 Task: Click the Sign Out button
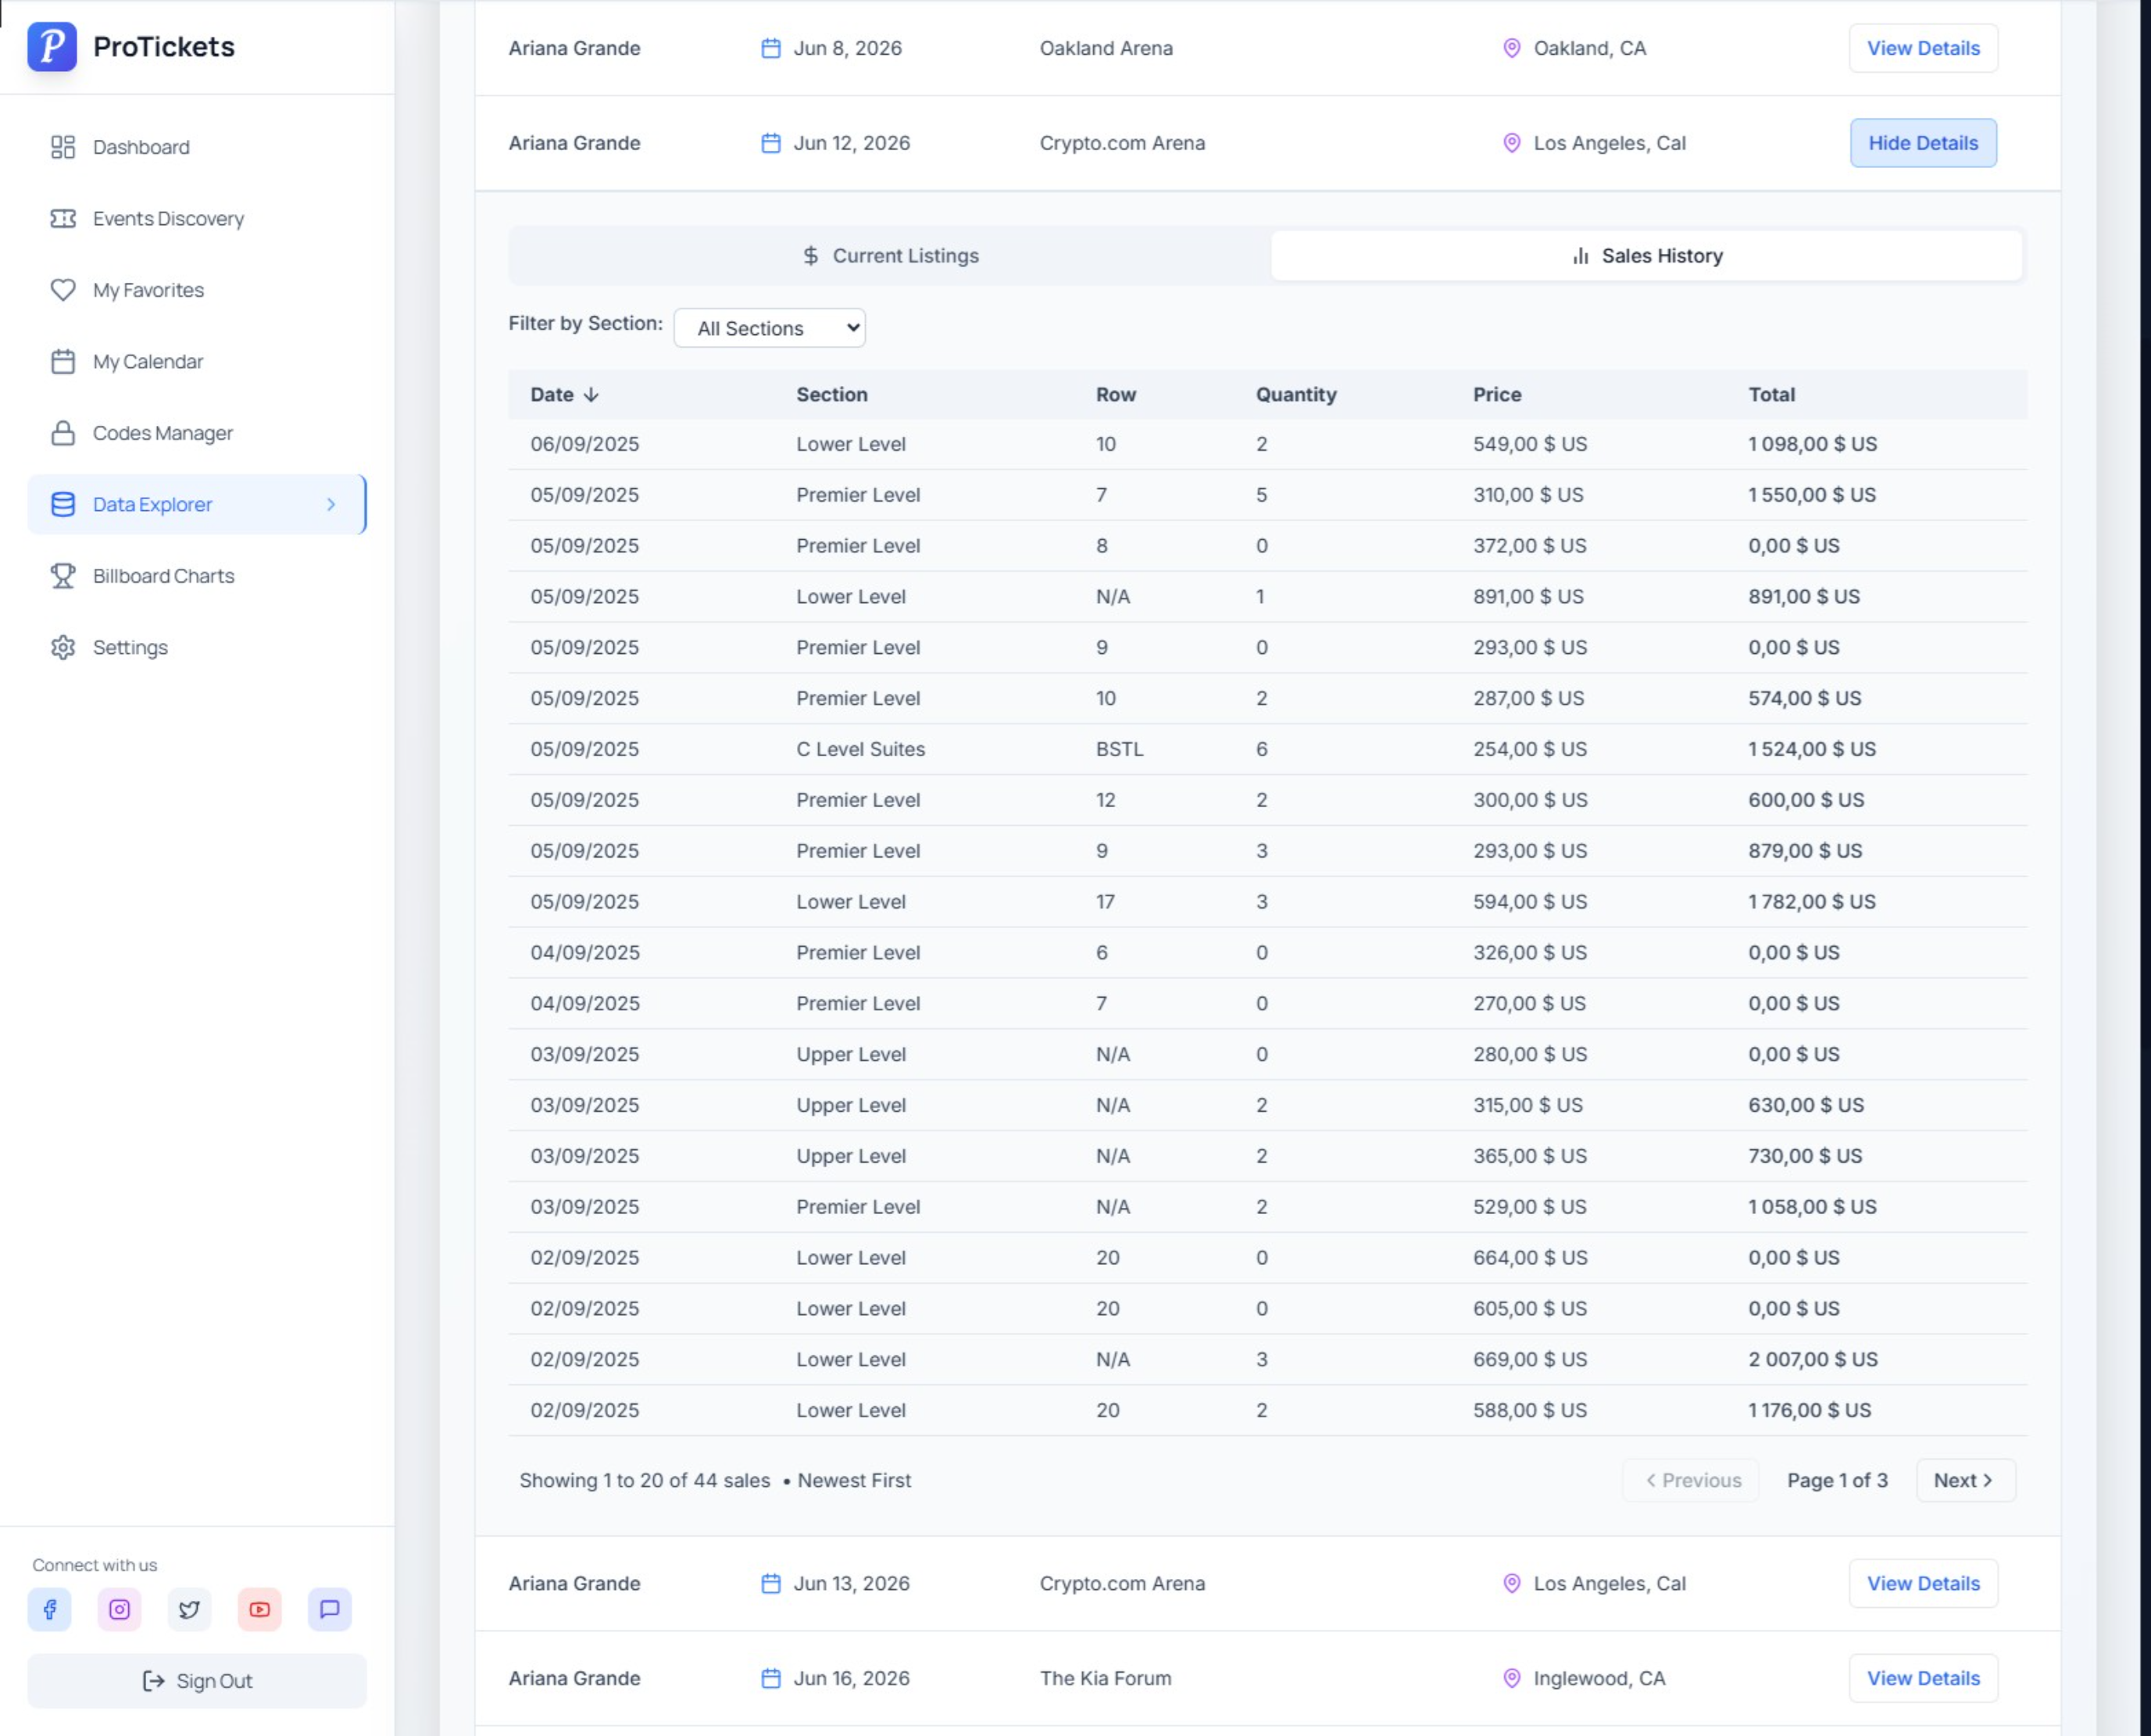click(x=197, y=1681)
